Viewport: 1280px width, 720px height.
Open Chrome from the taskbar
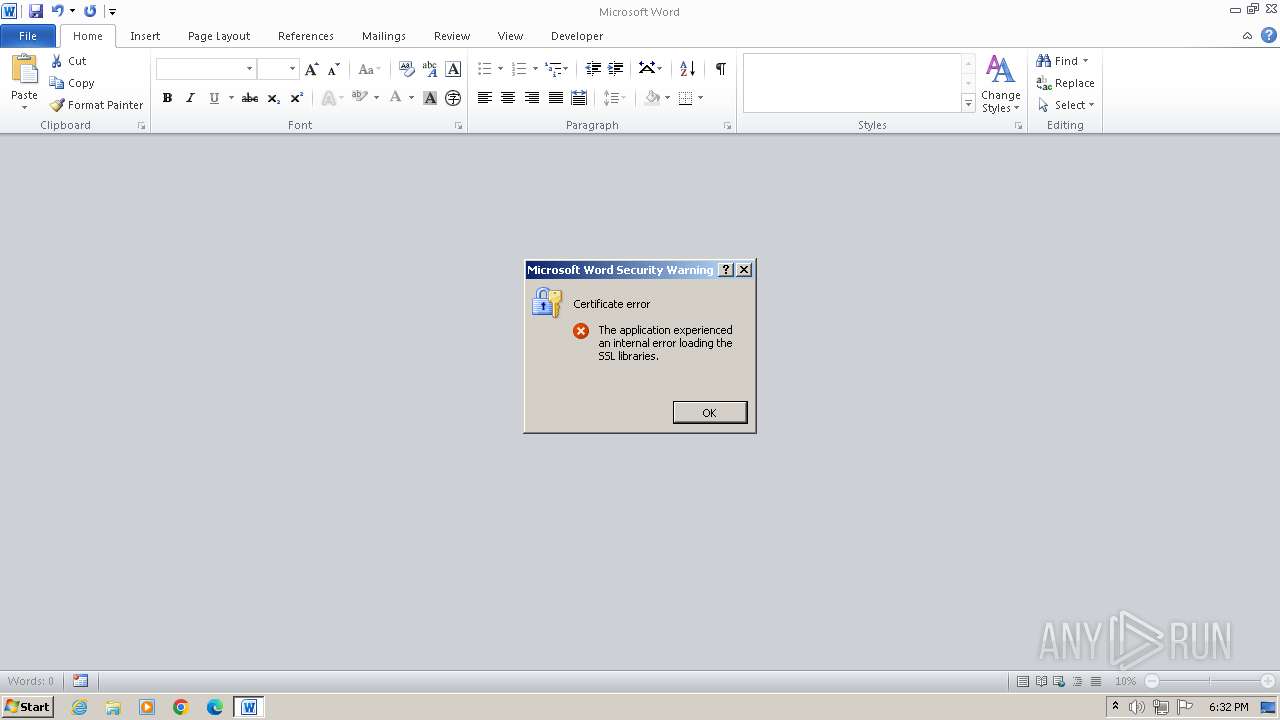(181, 707)
